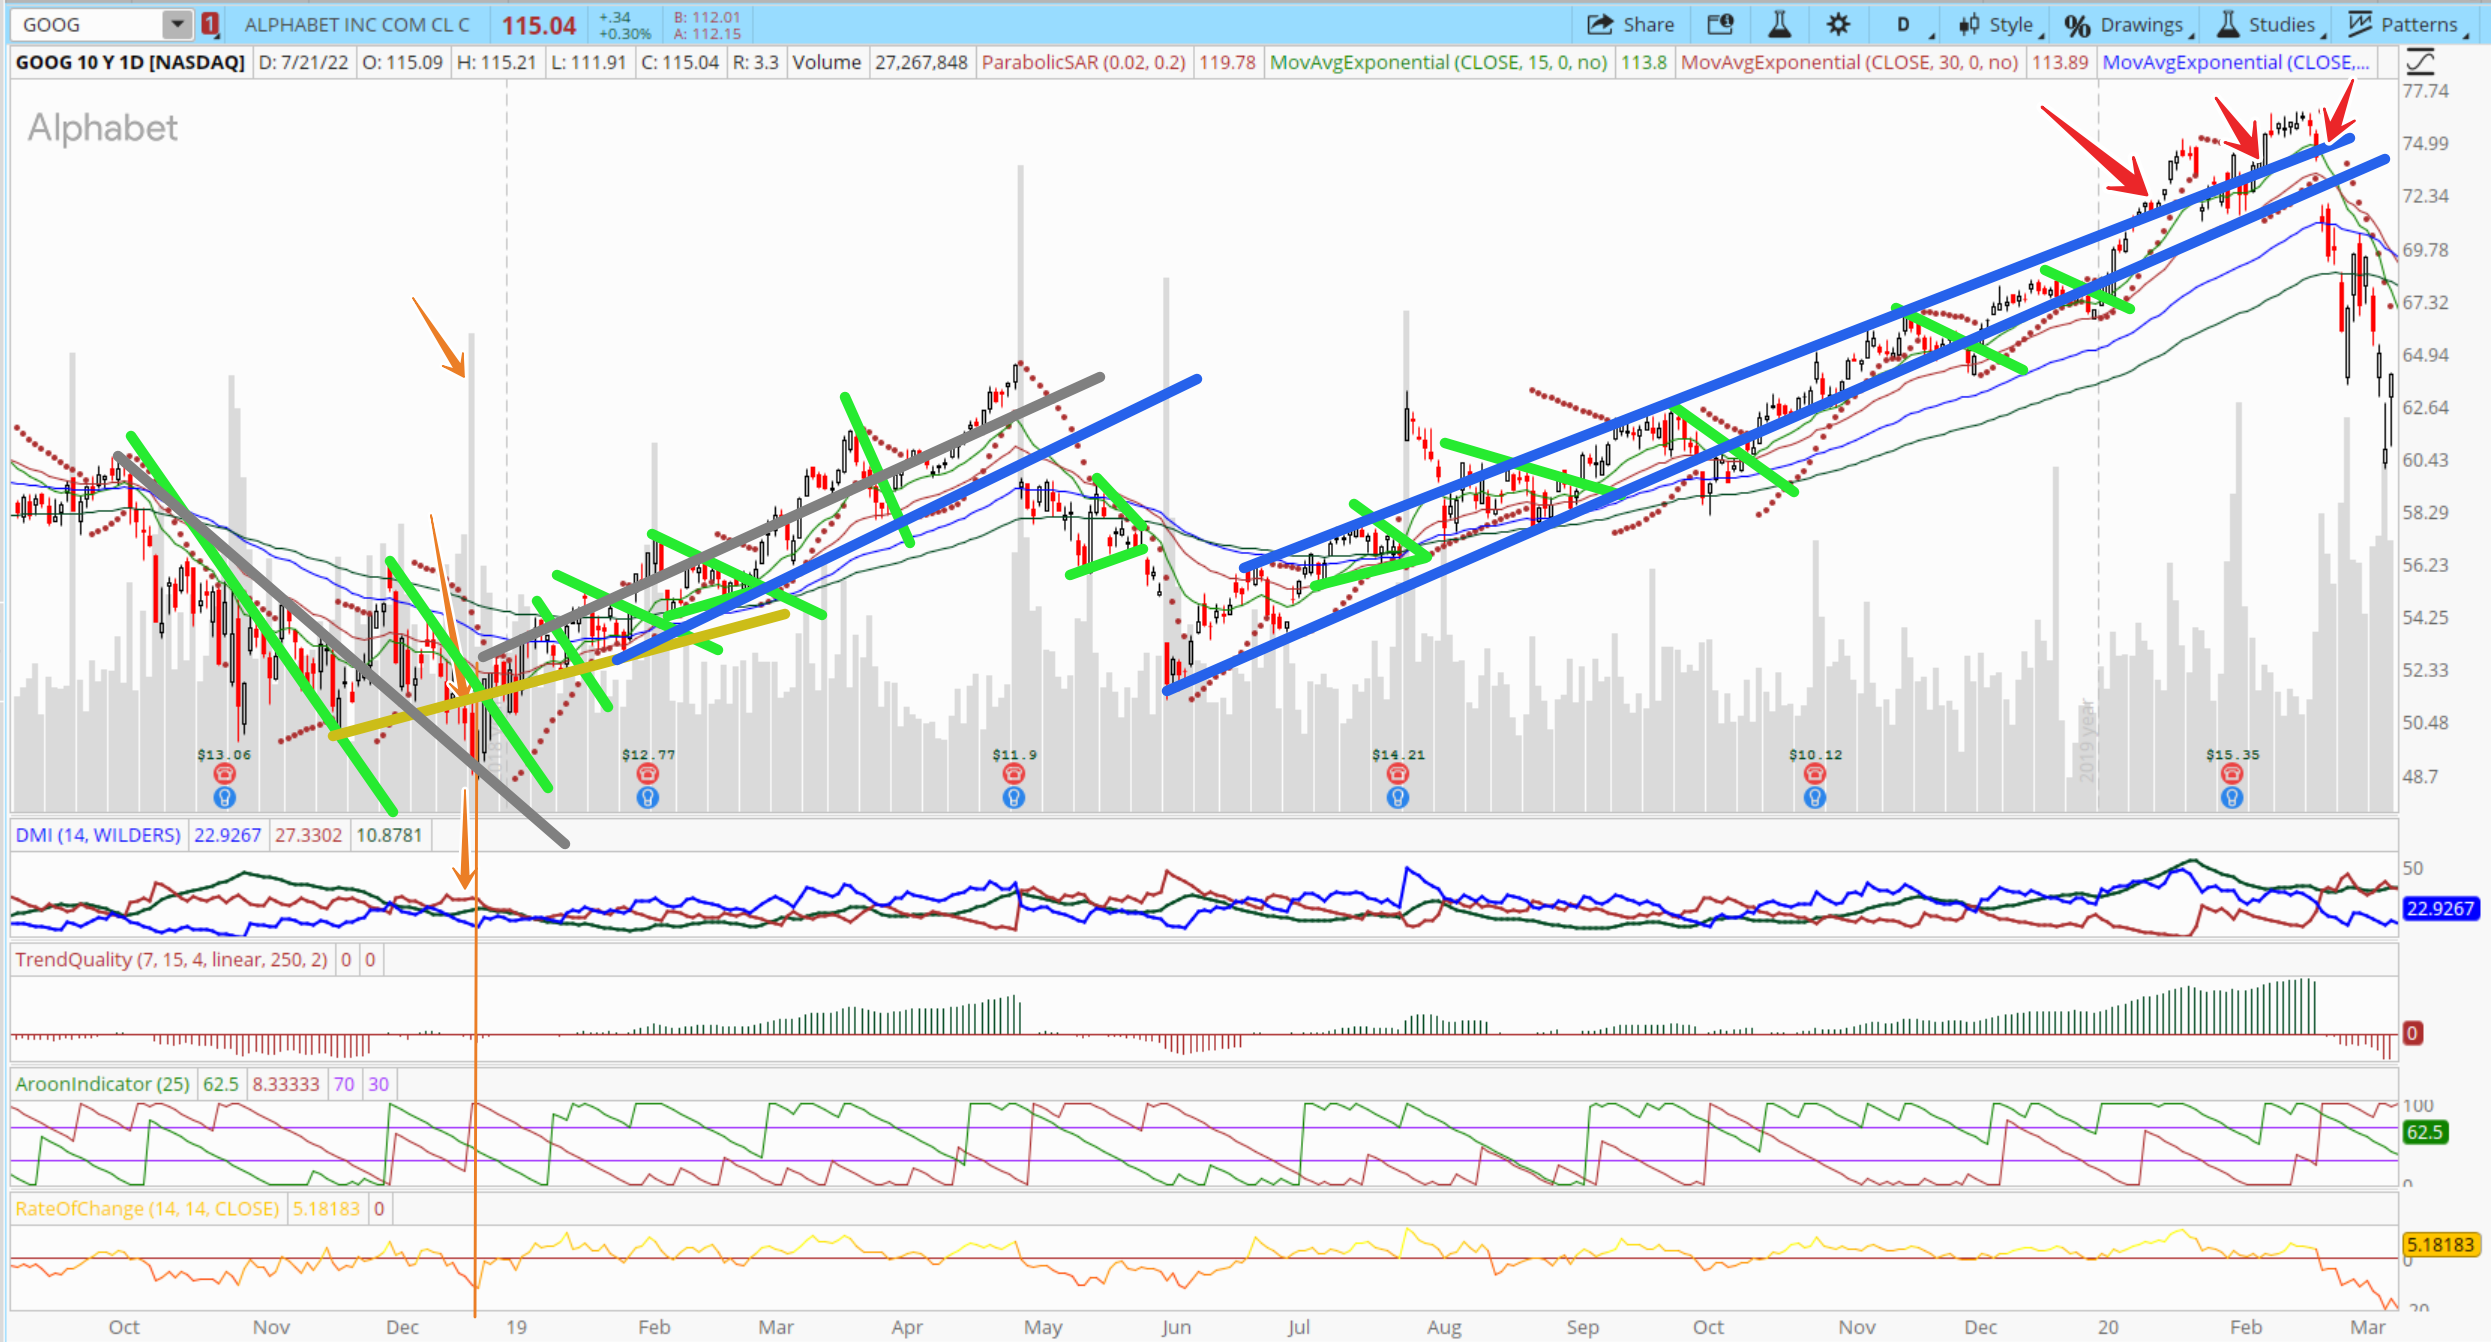Image resolution: width=2491 pixels, height=1342 pixels.
Task: Click the $11.9 earnings phone icon
Action: click(x=1014, y=773)
